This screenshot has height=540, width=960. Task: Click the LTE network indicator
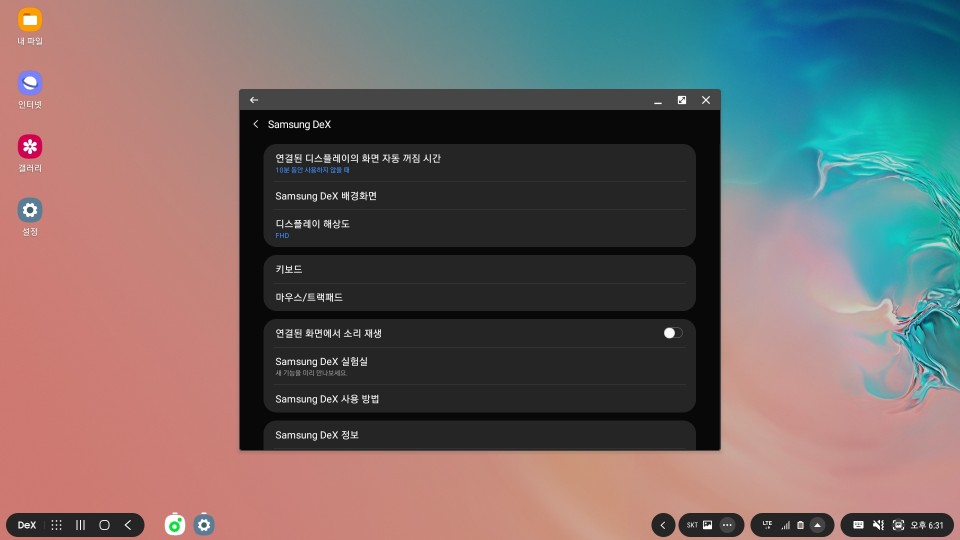click(x=767, y=525)
